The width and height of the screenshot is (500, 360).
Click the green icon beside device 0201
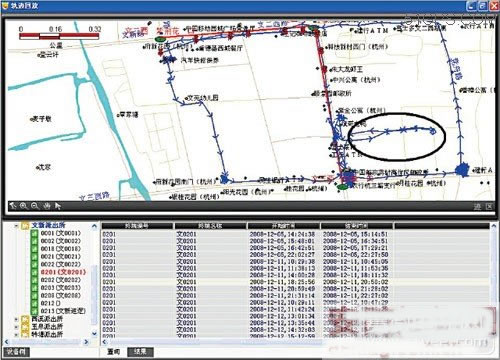(x=34, y=272)
